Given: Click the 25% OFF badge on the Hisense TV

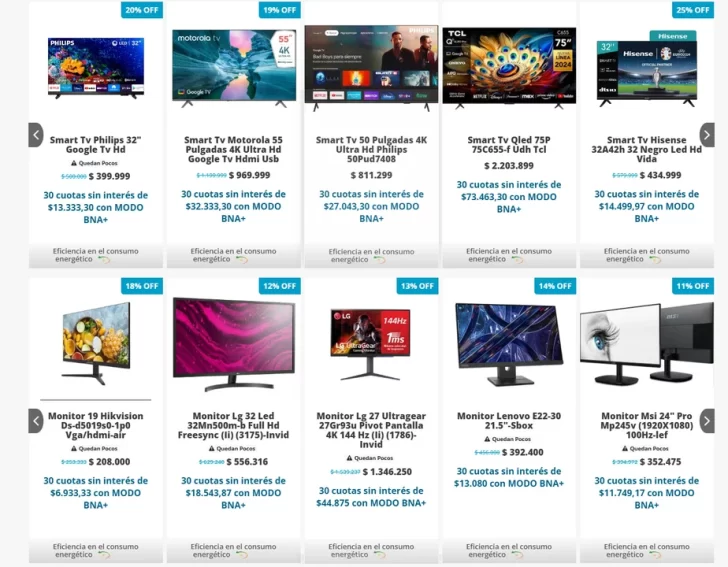Looking at the screenshot, I should pos(693,10).
